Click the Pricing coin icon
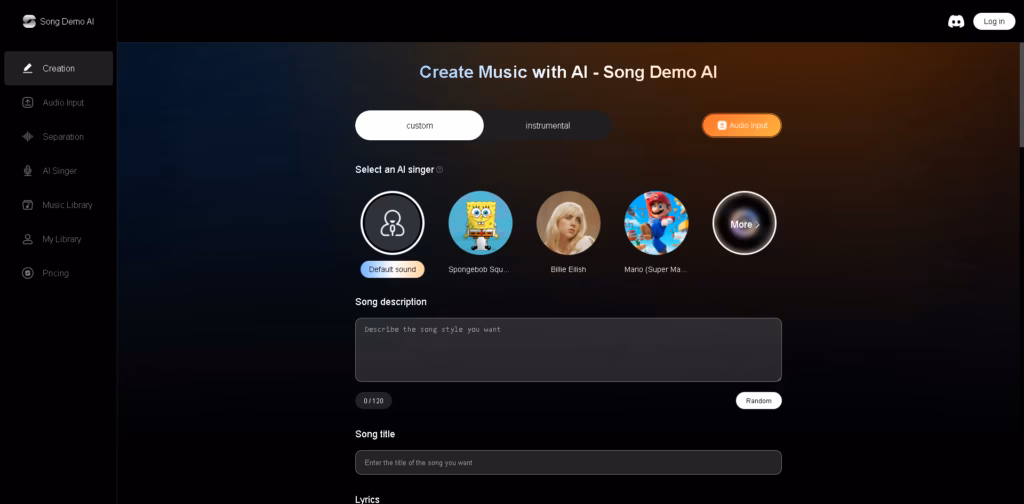Image resolution: width=1024 pixels, height=504 pixels. (x=27, y=273)
